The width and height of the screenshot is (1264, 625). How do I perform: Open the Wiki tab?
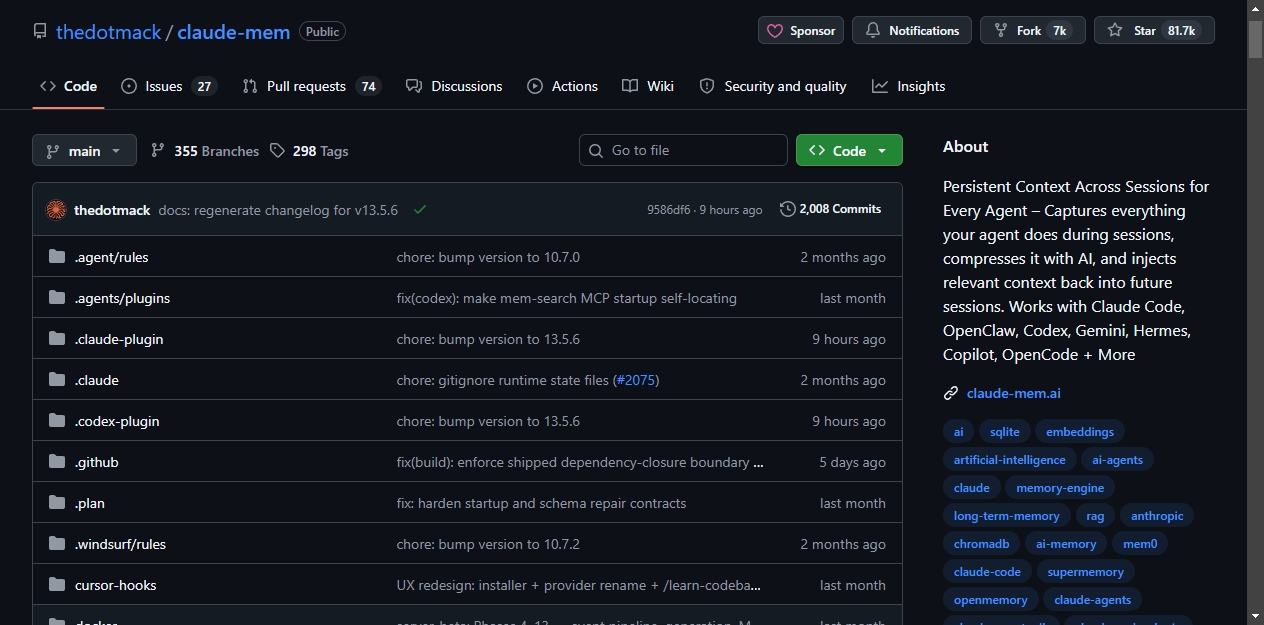coord(648,86)
